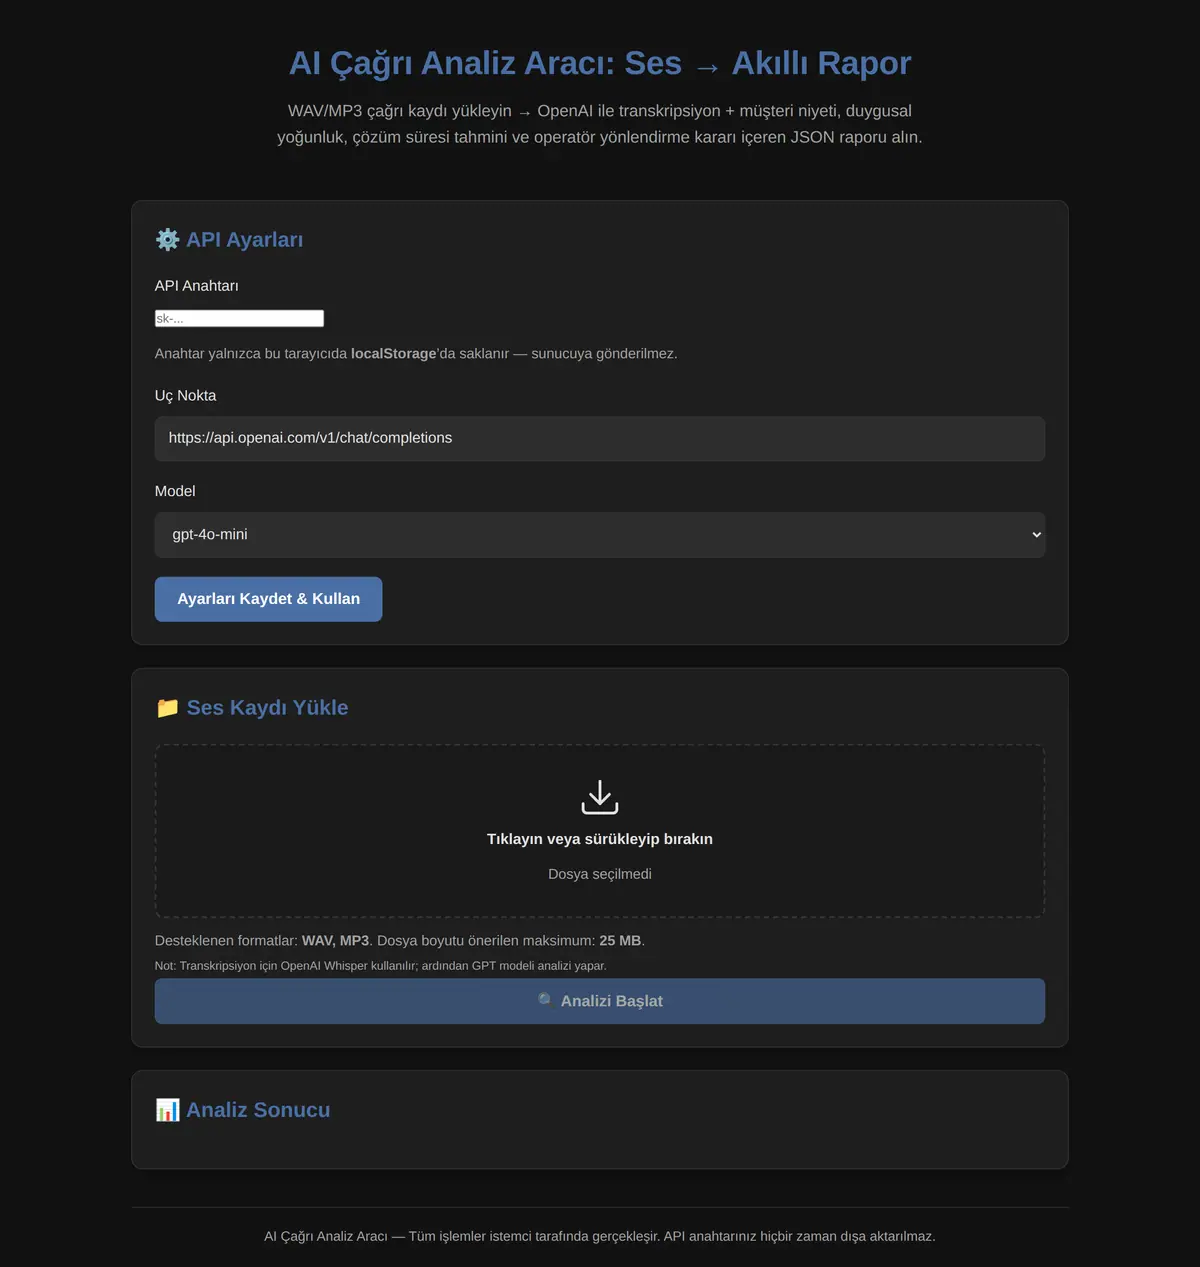
Task: Click the Whisper transcription note text
Action: click(x=381, y=966)
